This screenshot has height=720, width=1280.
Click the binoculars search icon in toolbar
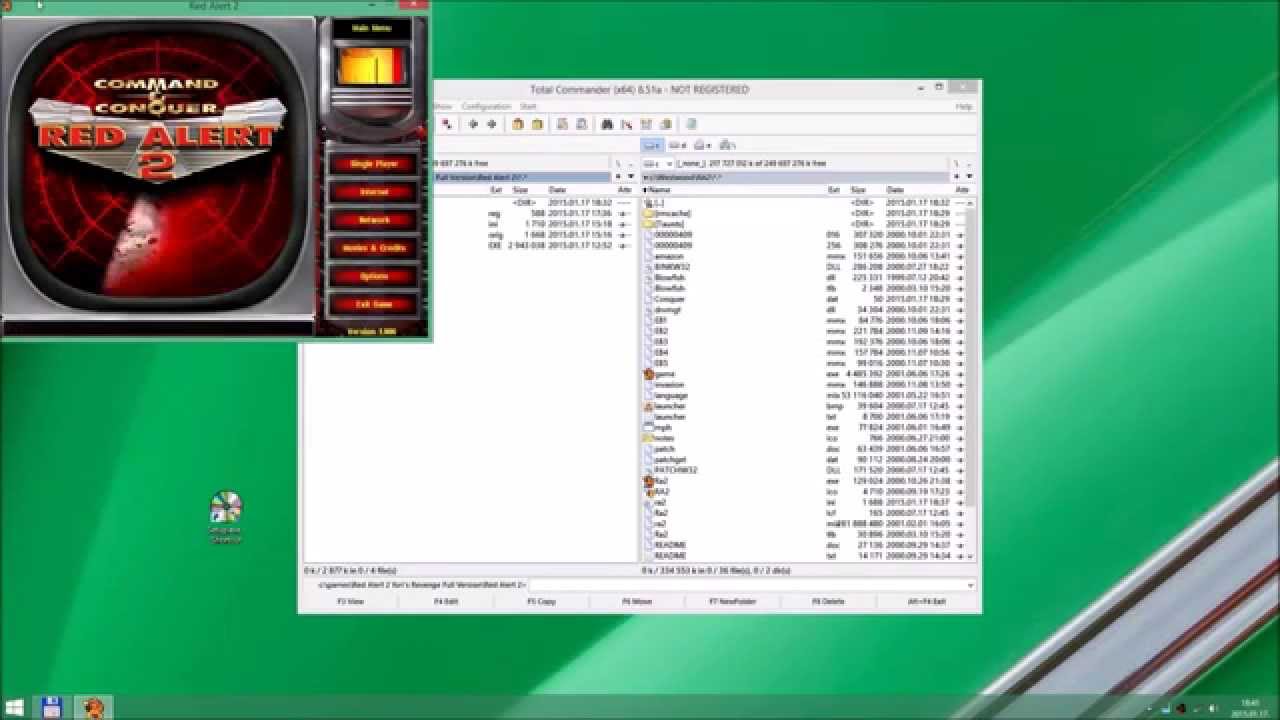click(606, 124)
